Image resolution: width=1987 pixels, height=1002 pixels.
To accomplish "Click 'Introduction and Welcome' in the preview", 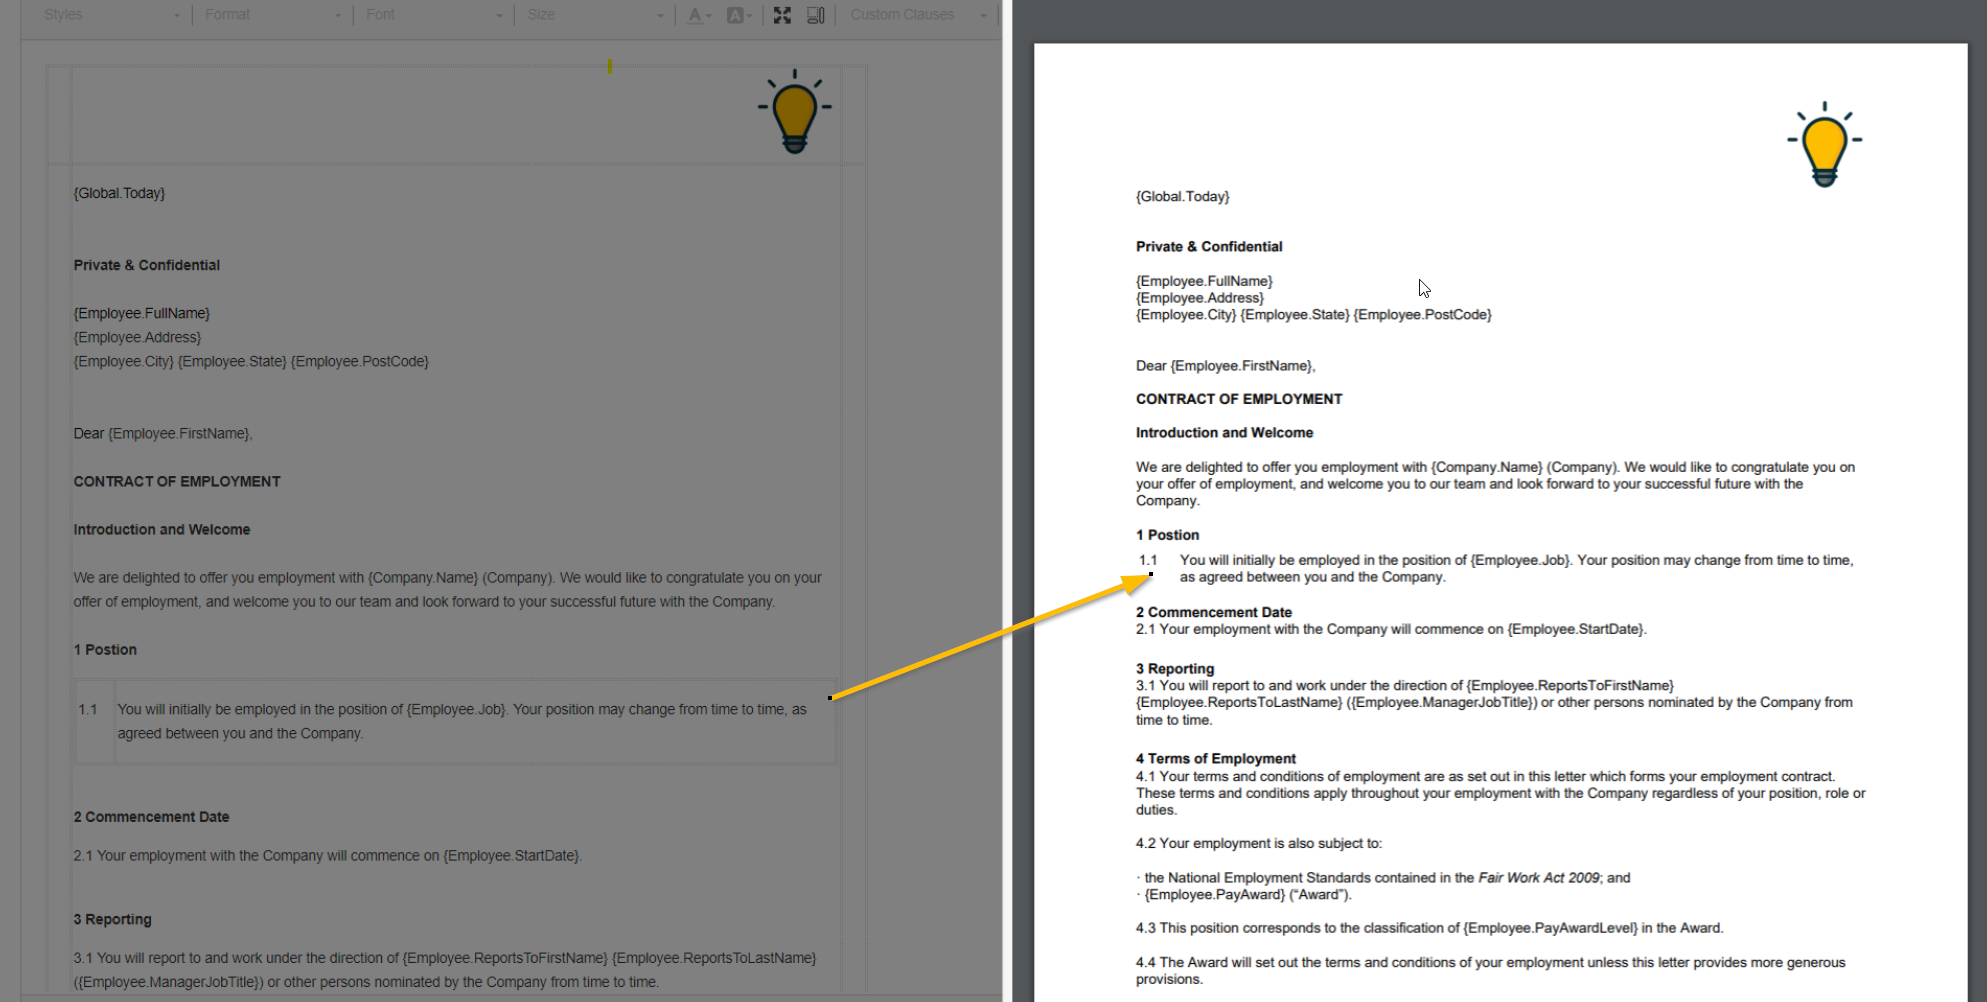I will [x=1224, y=433].
